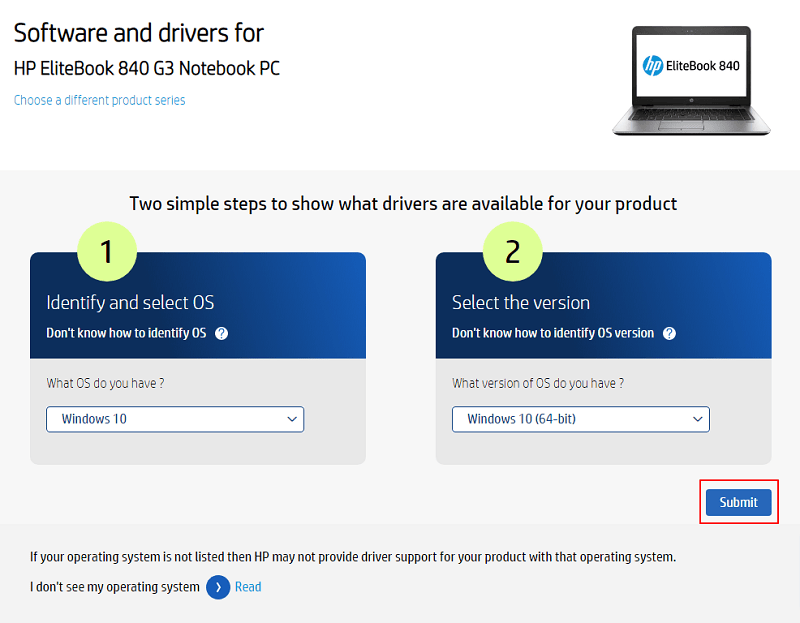This screenshot has width=800, height=623.
Task: Click the EliteBook 840 laptop thumbnail
Action: point(690,80)
